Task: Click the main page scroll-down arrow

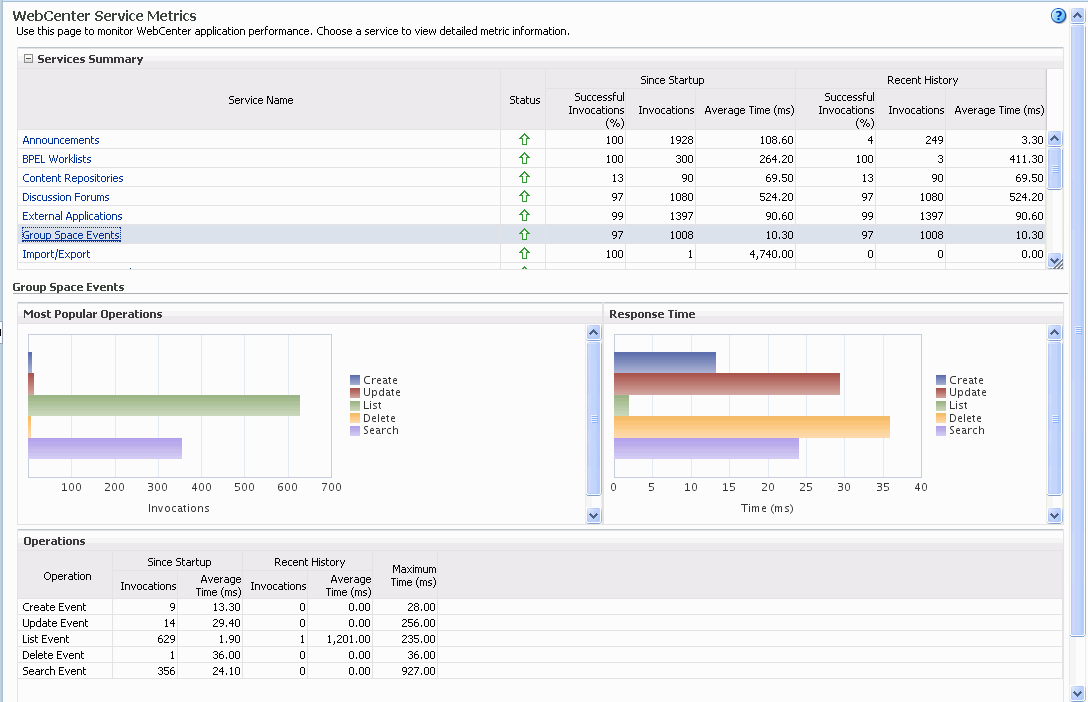Action: (x=1078, y=693)
